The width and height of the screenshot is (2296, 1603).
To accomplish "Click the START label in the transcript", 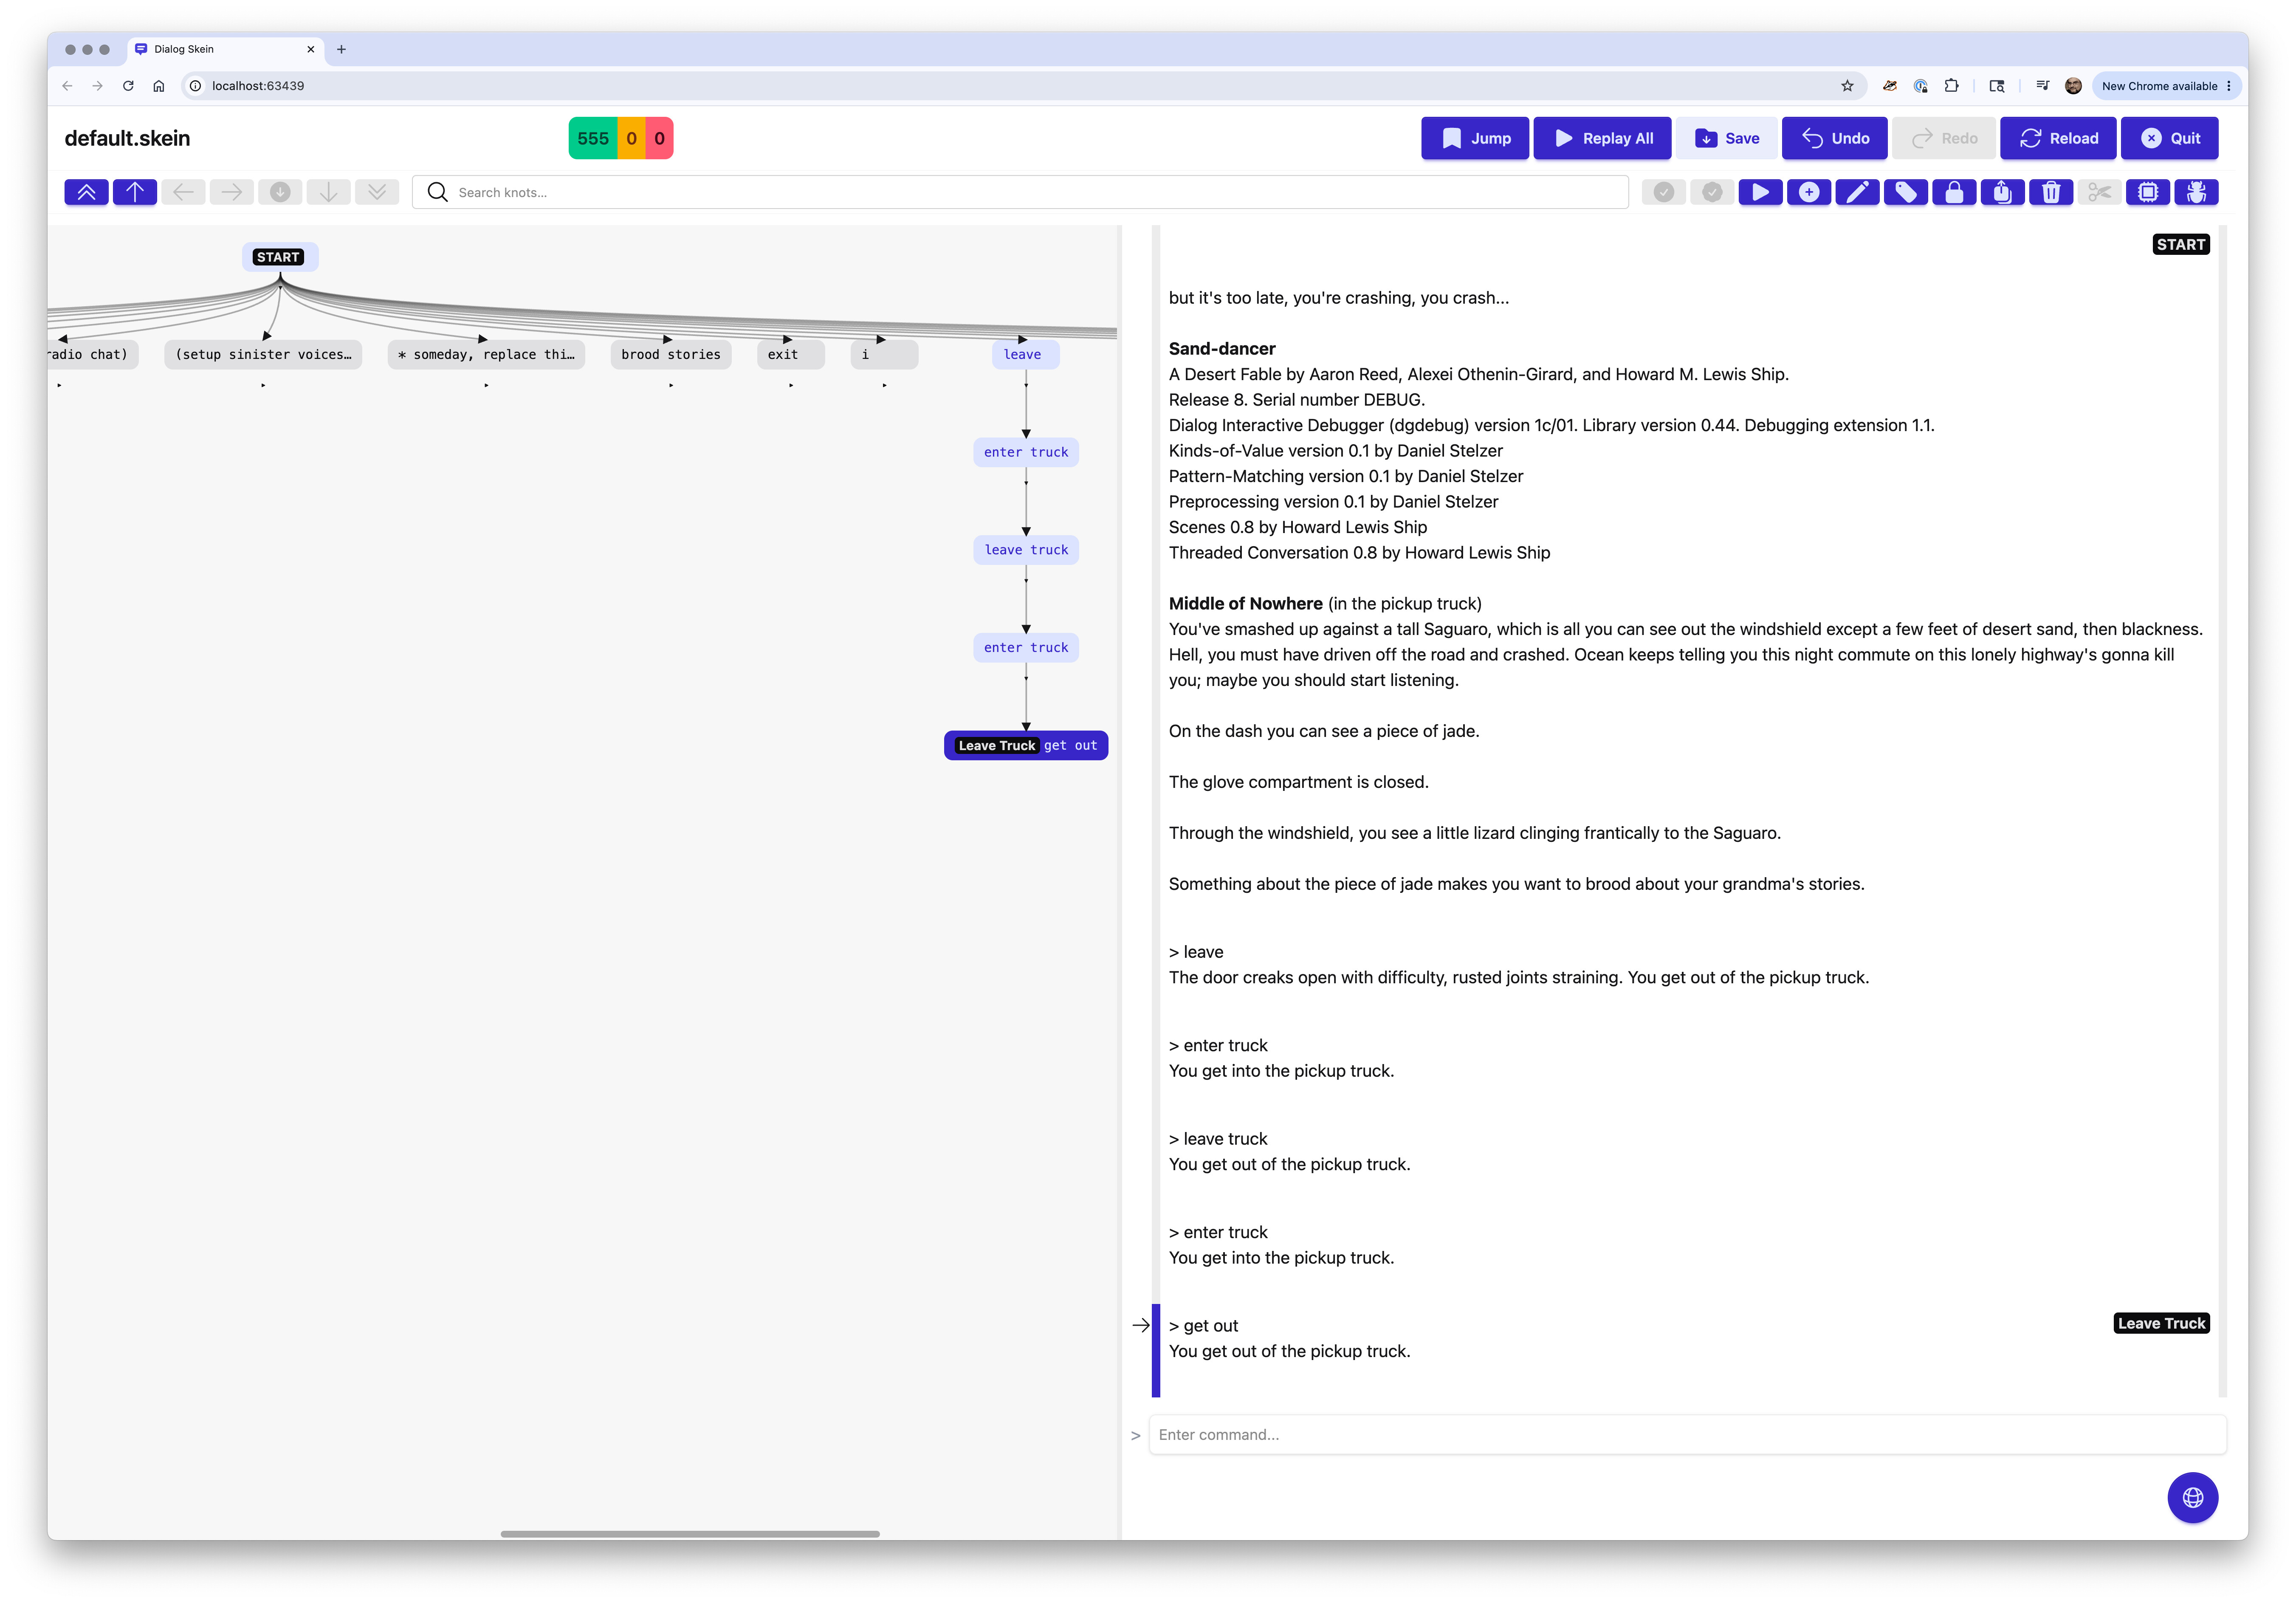I will [2181, 245].
